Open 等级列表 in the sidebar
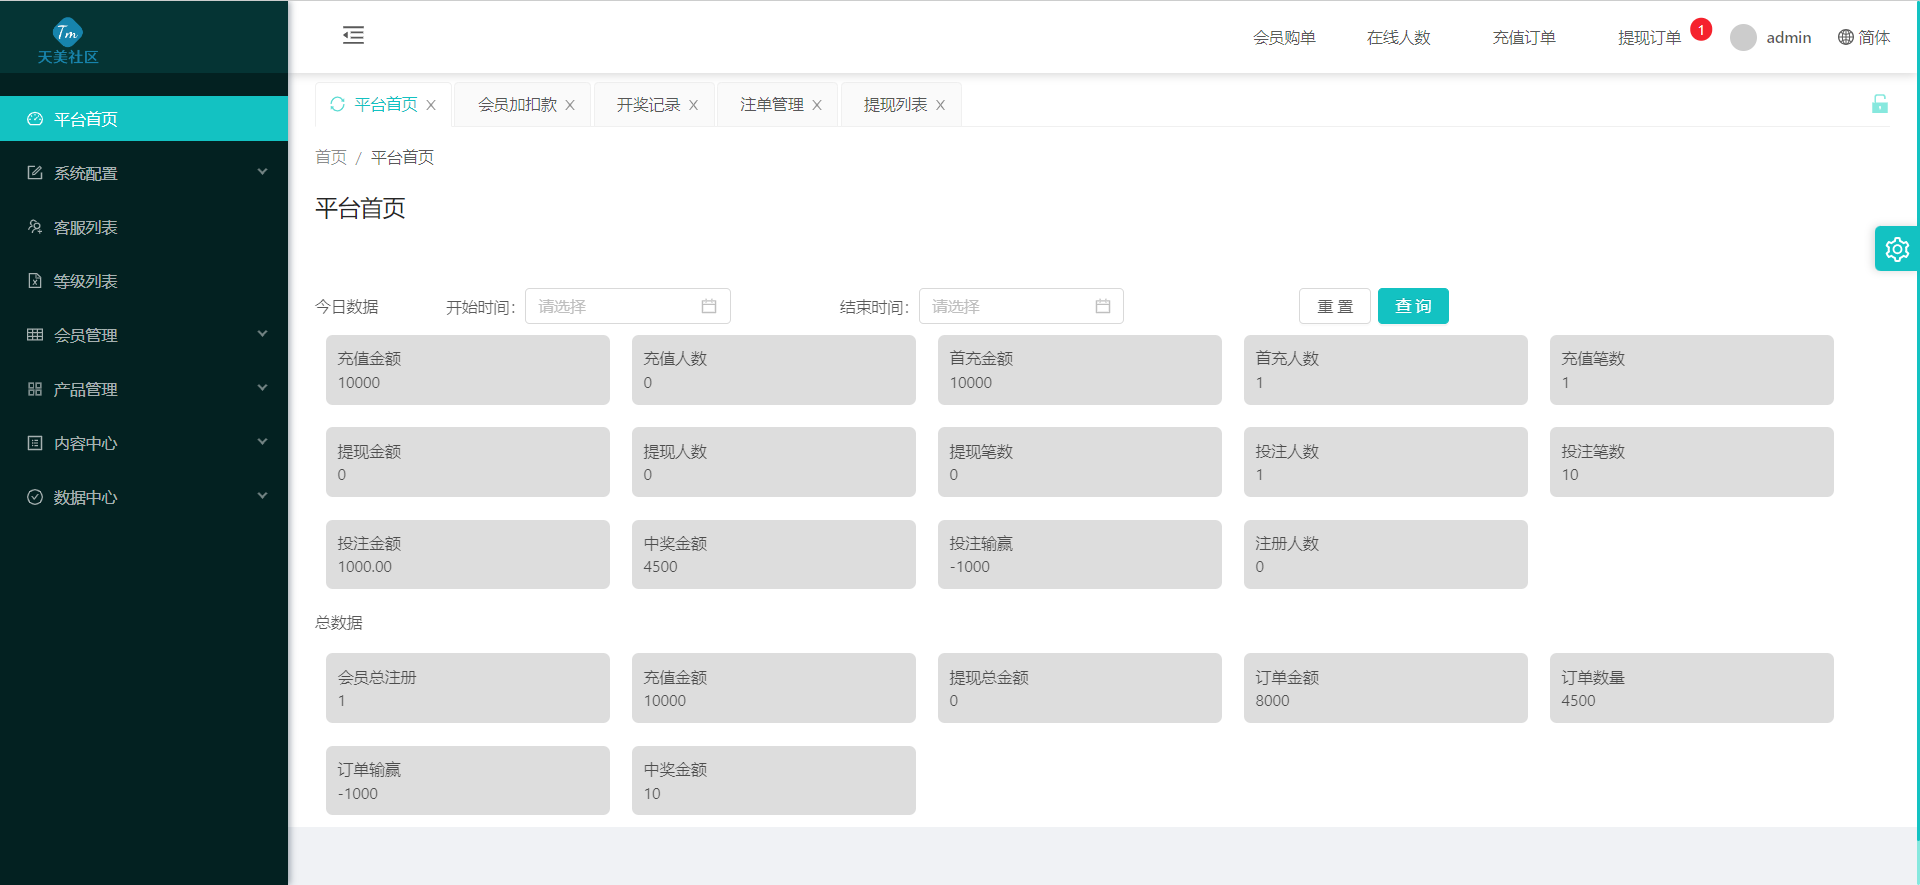This screenshot has height=885, width=1920. 144,281
